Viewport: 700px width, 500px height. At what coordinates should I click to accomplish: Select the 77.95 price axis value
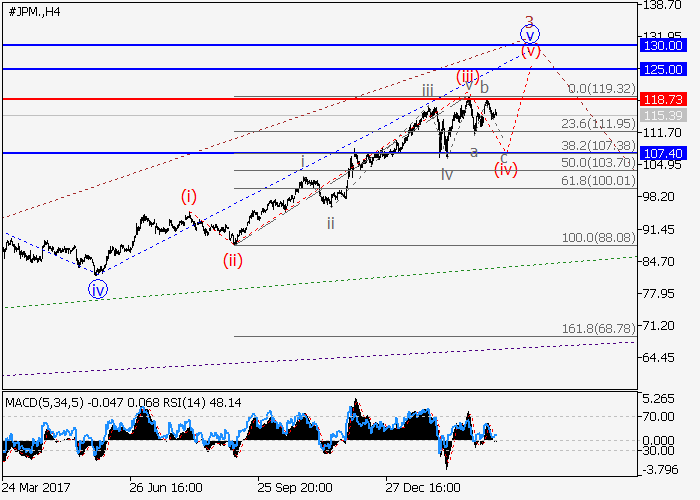coord(658,294)
